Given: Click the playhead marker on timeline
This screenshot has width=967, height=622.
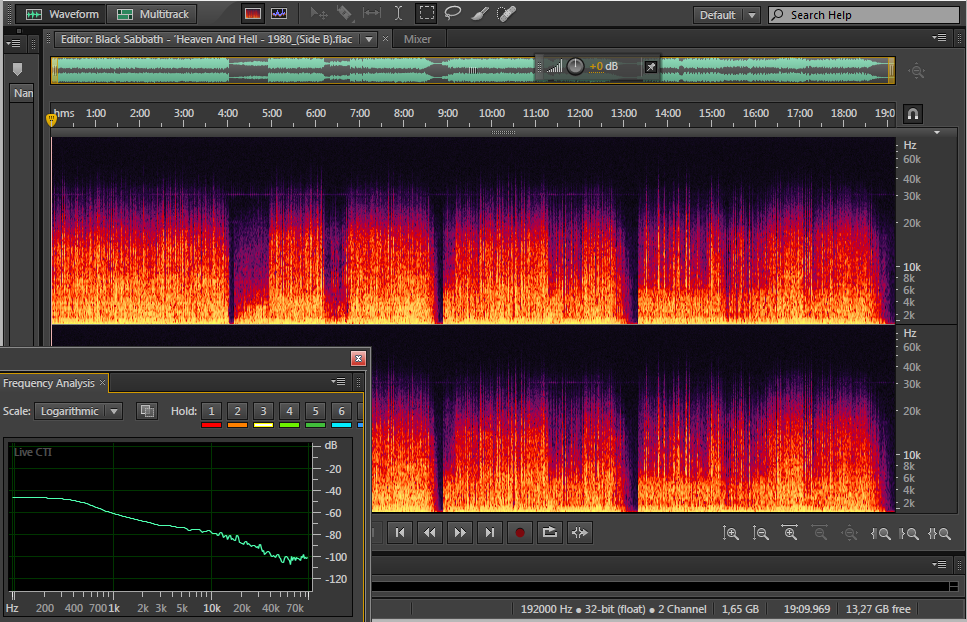Looking at the screenshot, I should [x=52, y=119].
